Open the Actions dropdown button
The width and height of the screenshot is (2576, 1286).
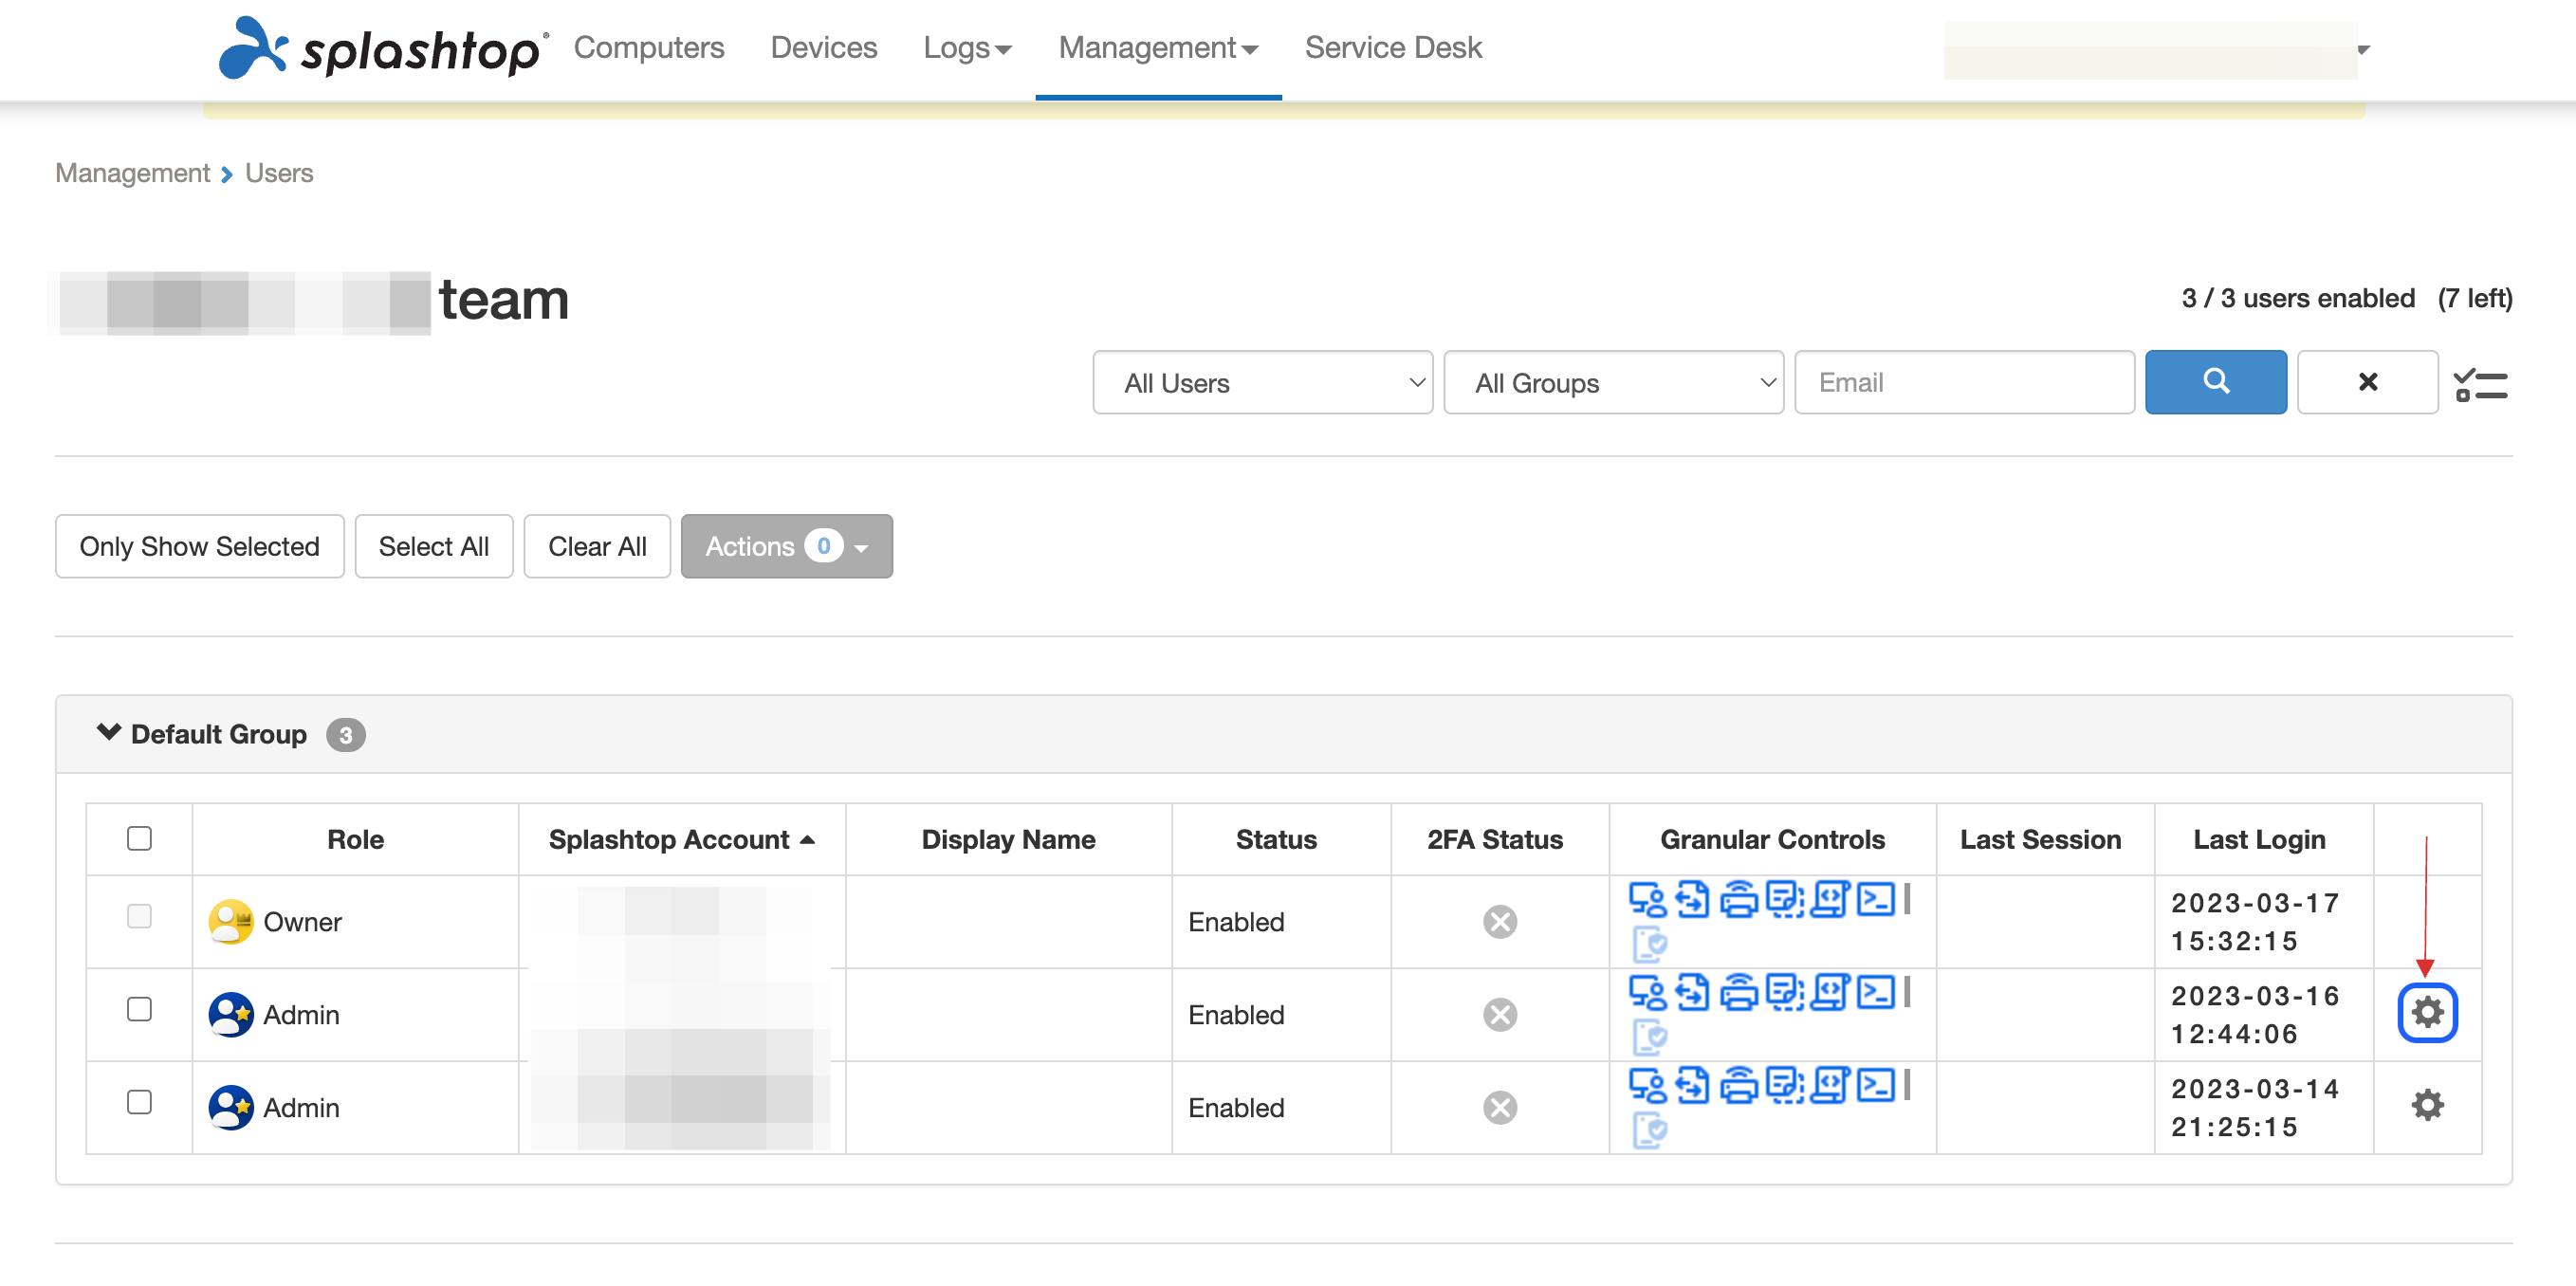[x=786, y=546]
